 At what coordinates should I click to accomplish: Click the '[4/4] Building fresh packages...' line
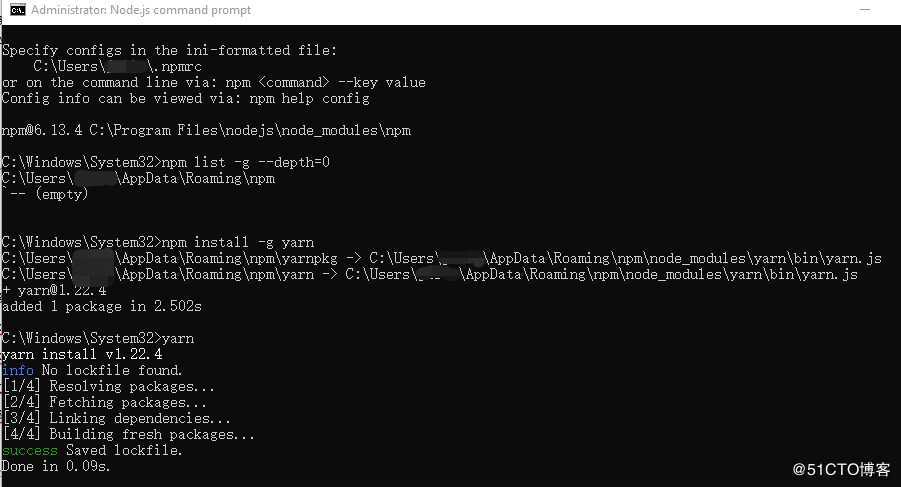pos(128,435)
